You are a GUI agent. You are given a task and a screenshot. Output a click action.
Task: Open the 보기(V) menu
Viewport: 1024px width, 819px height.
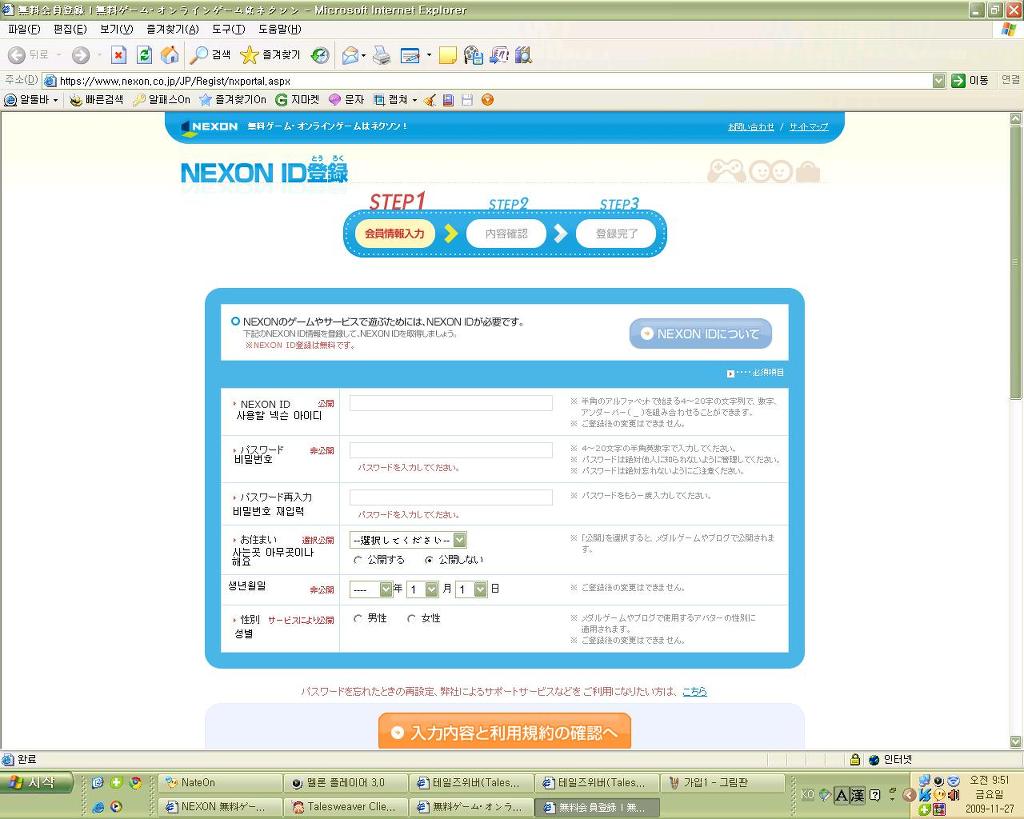coord(116,29)
